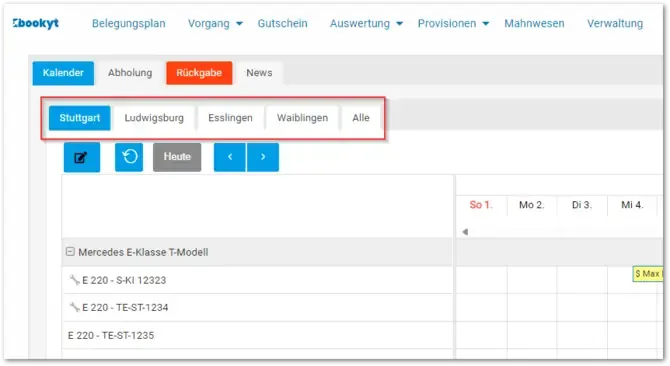Click the edit pencil icon button
Image resolution: width=670 pixels, height=366 pixels.
point(82,157)
